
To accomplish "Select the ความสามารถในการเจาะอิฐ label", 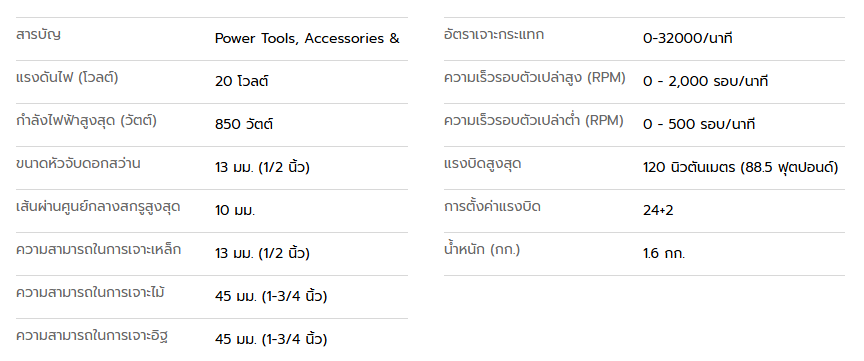I will (91, 336).
